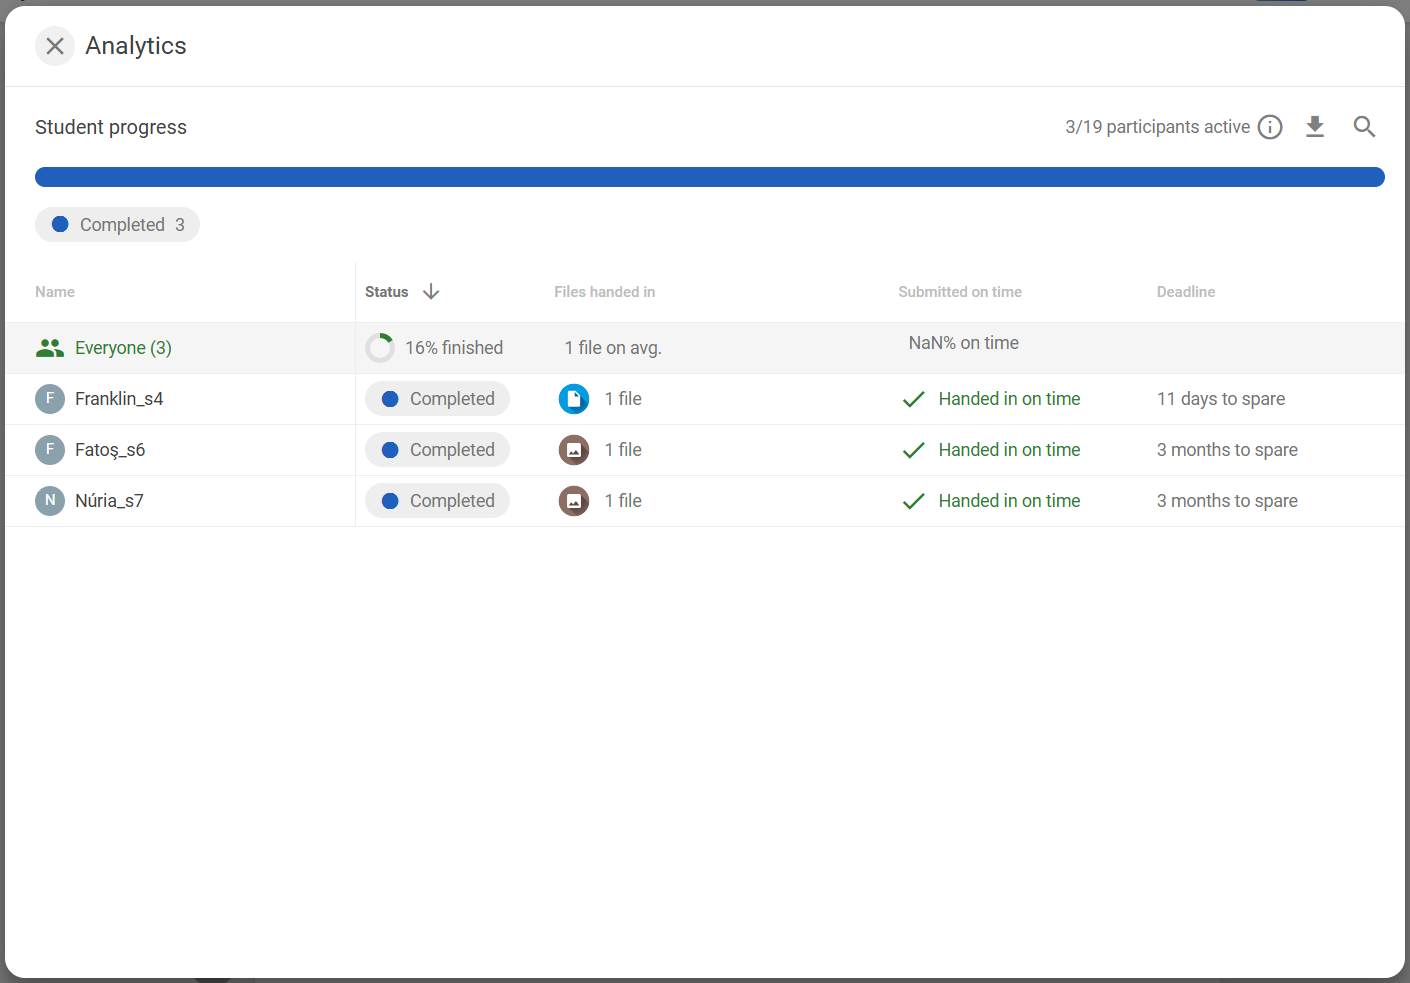
Task: Download the student progress report
Action: click(1315, 127)
